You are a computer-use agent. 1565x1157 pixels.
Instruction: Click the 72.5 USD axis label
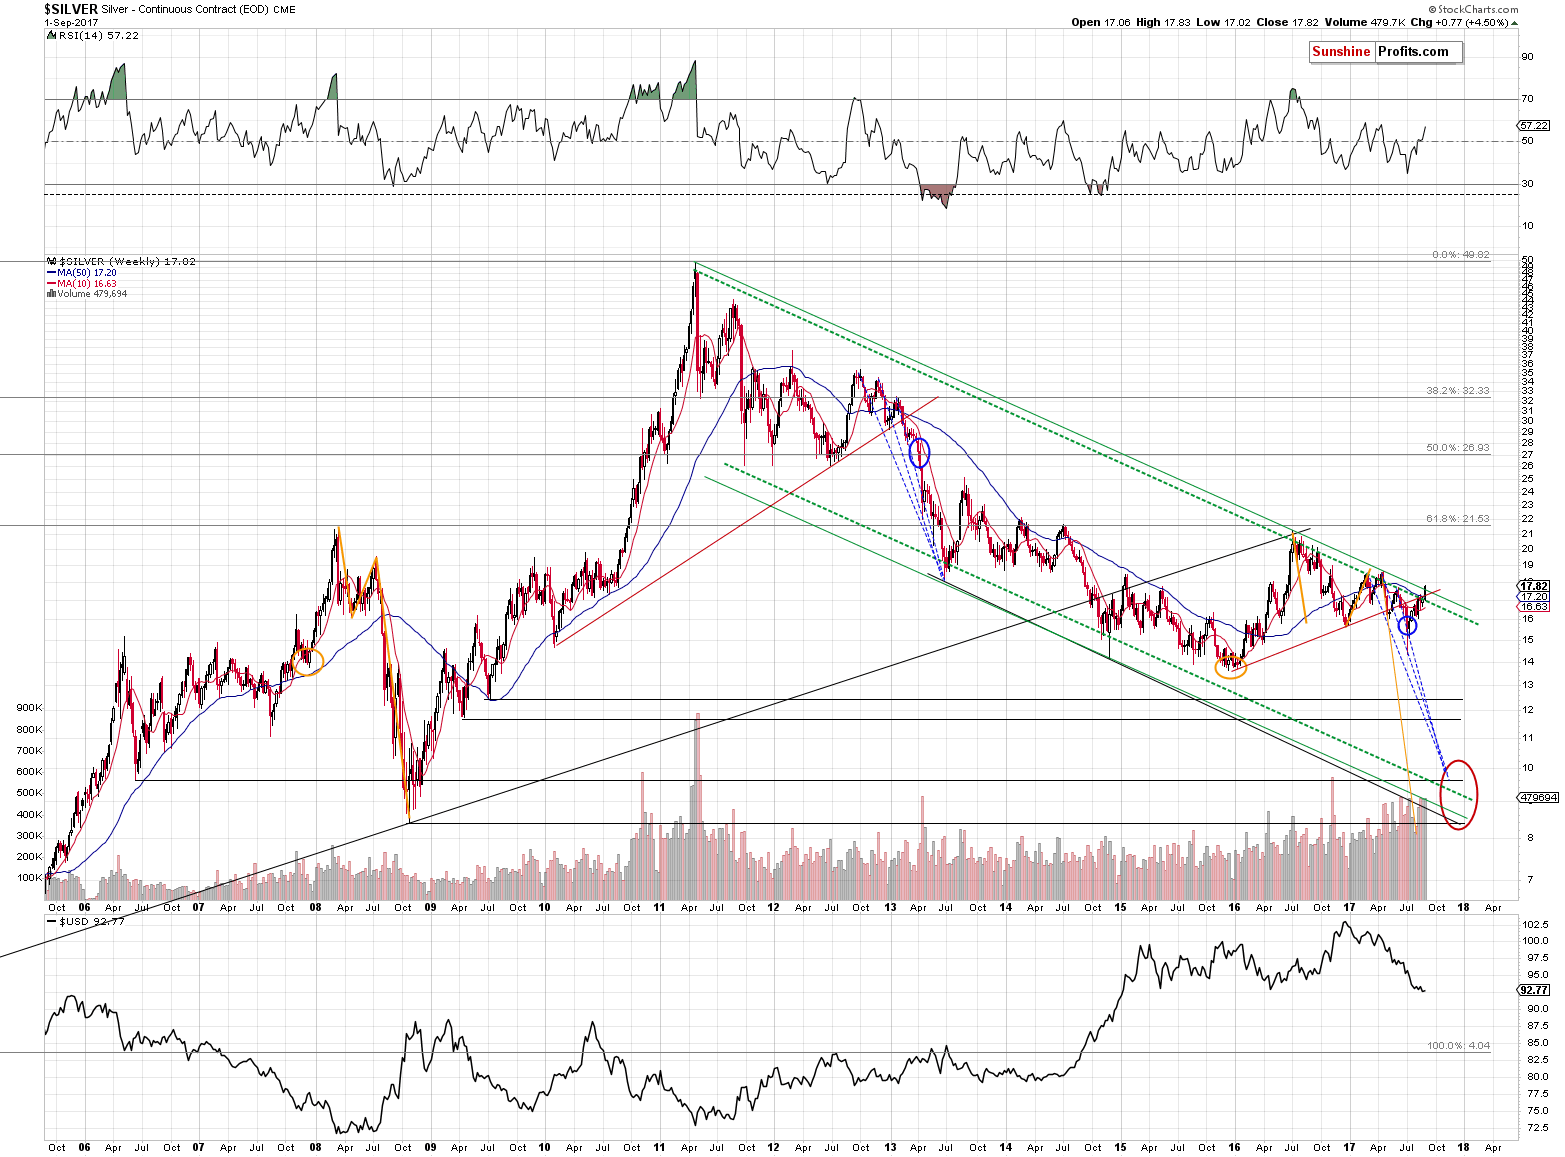pyautogui.click(x=1533, y=1128)
